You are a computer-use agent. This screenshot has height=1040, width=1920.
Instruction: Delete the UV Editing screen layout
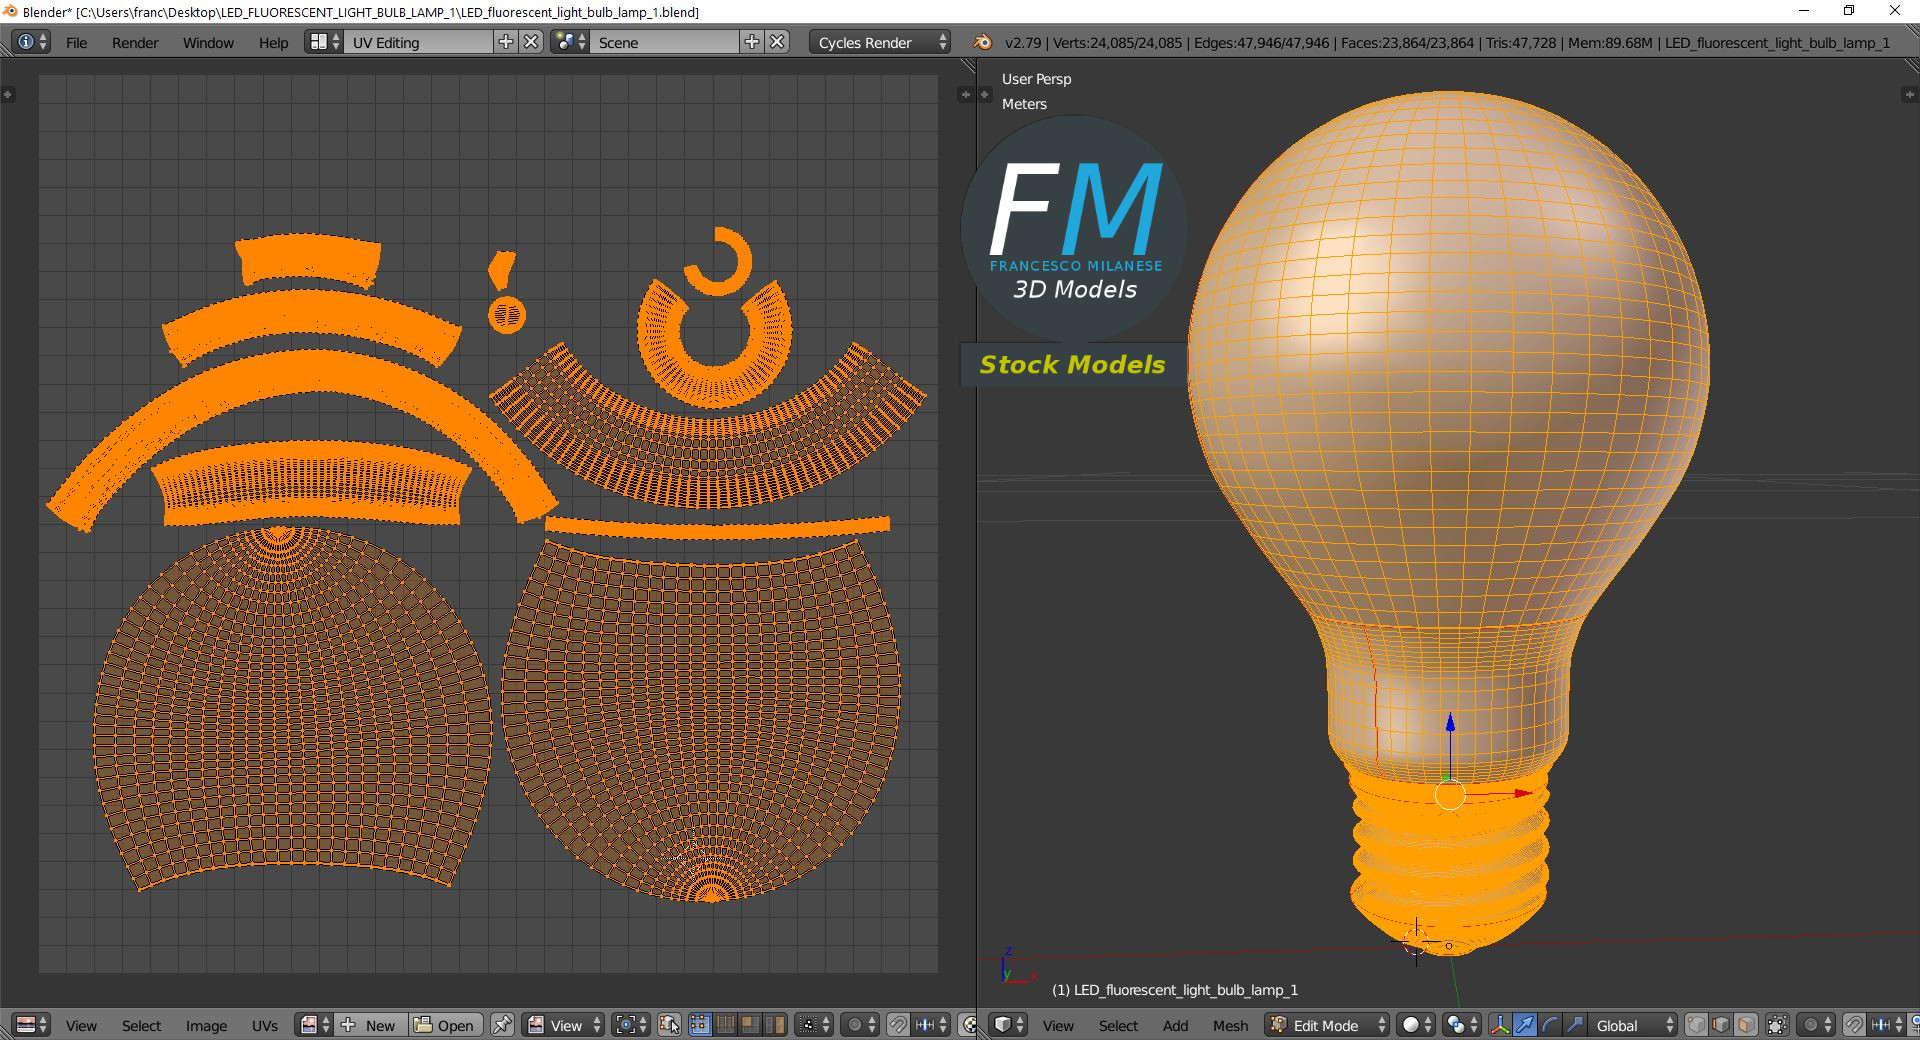pyautogui.click(x=531, y=42)
